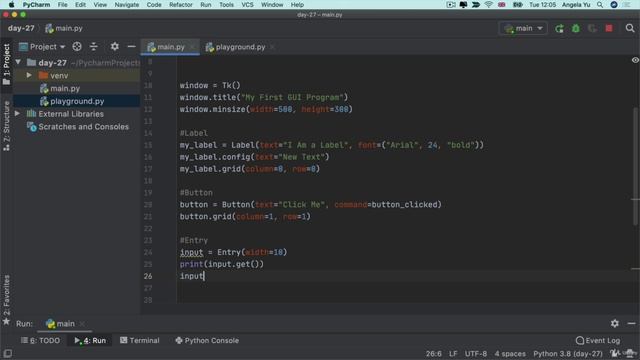Collapse all in Project panel
The height and width of the screenshot is (360, 640).
click(x=93, y=47)
